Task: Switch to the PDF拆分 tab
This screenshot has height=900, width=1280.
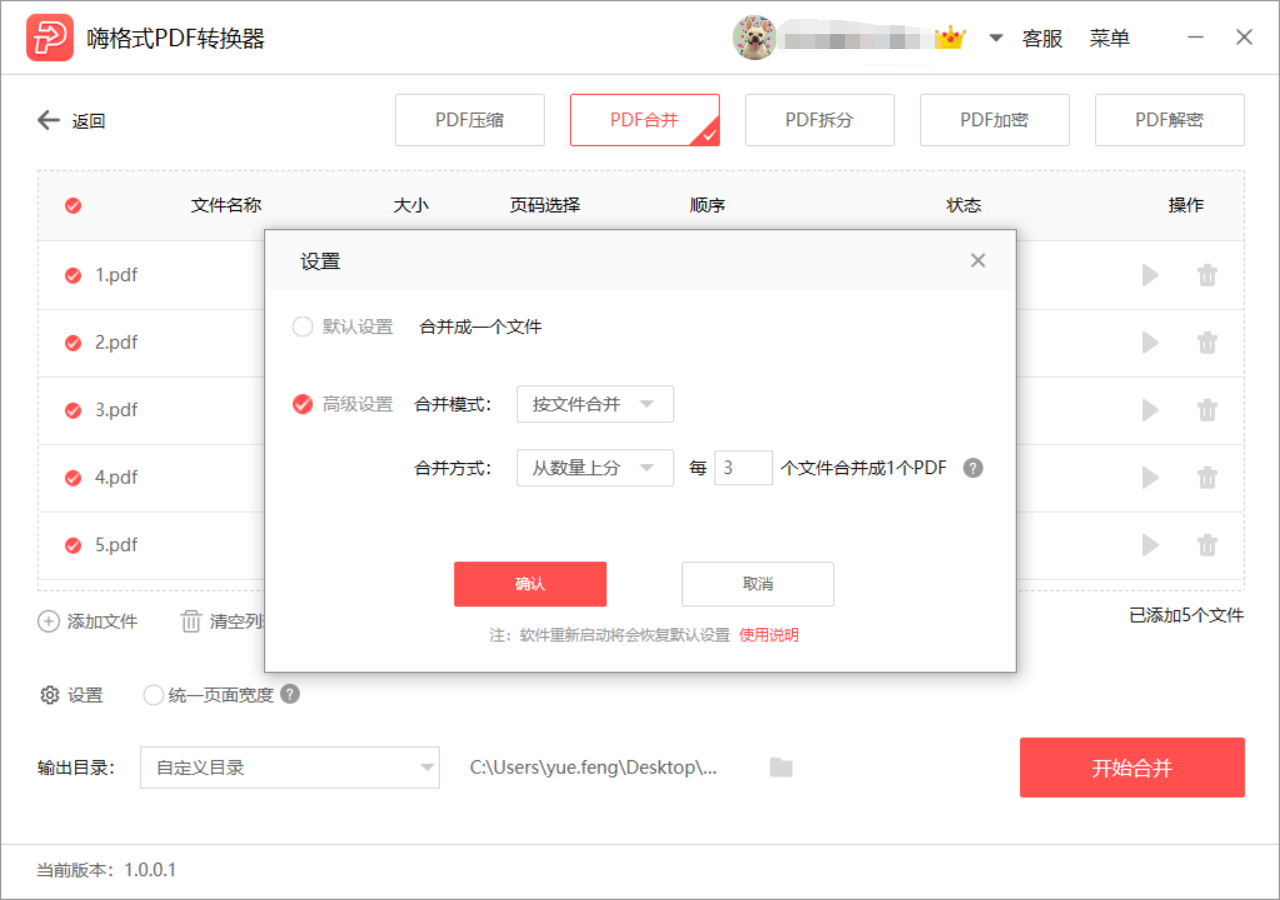Action: point(820,120)
